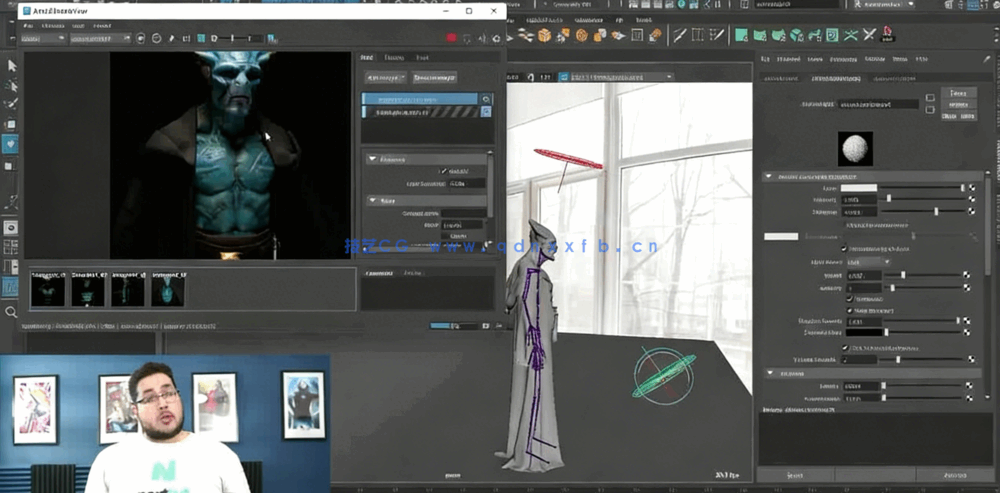
Task: Click the bottom-left button in Attribute Editor
Action: click(796, 474)
